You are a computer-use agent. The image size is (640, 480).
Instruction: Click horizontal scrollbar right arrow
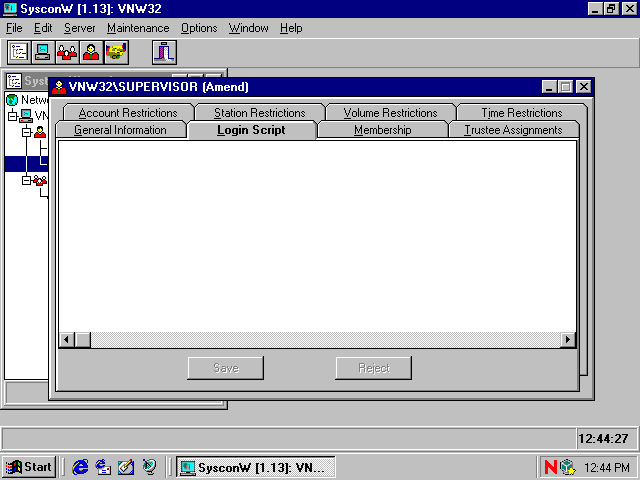pos(568,340)
